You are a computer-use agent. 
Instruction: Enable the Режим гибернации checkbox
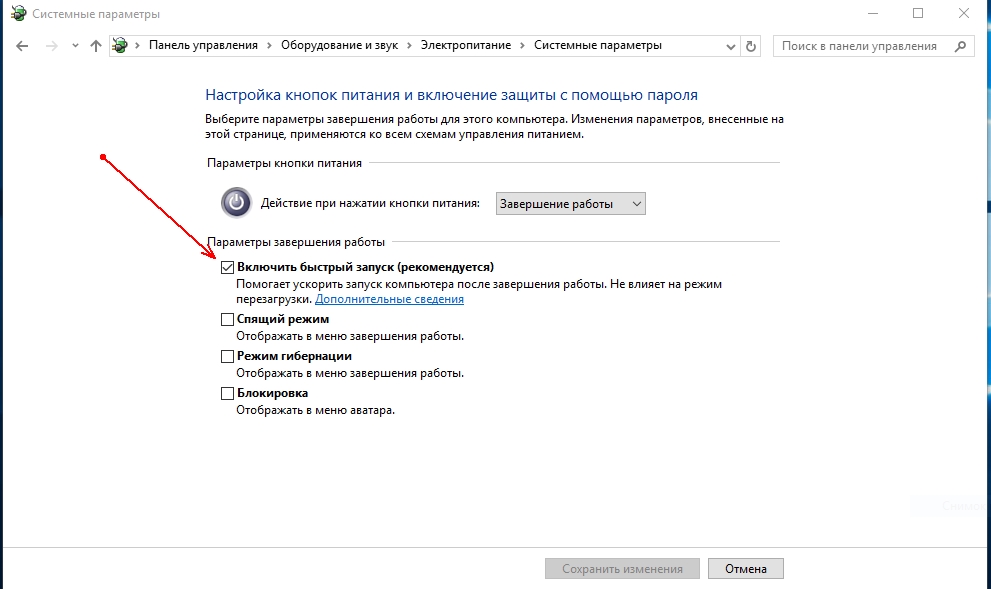[227, 357]
